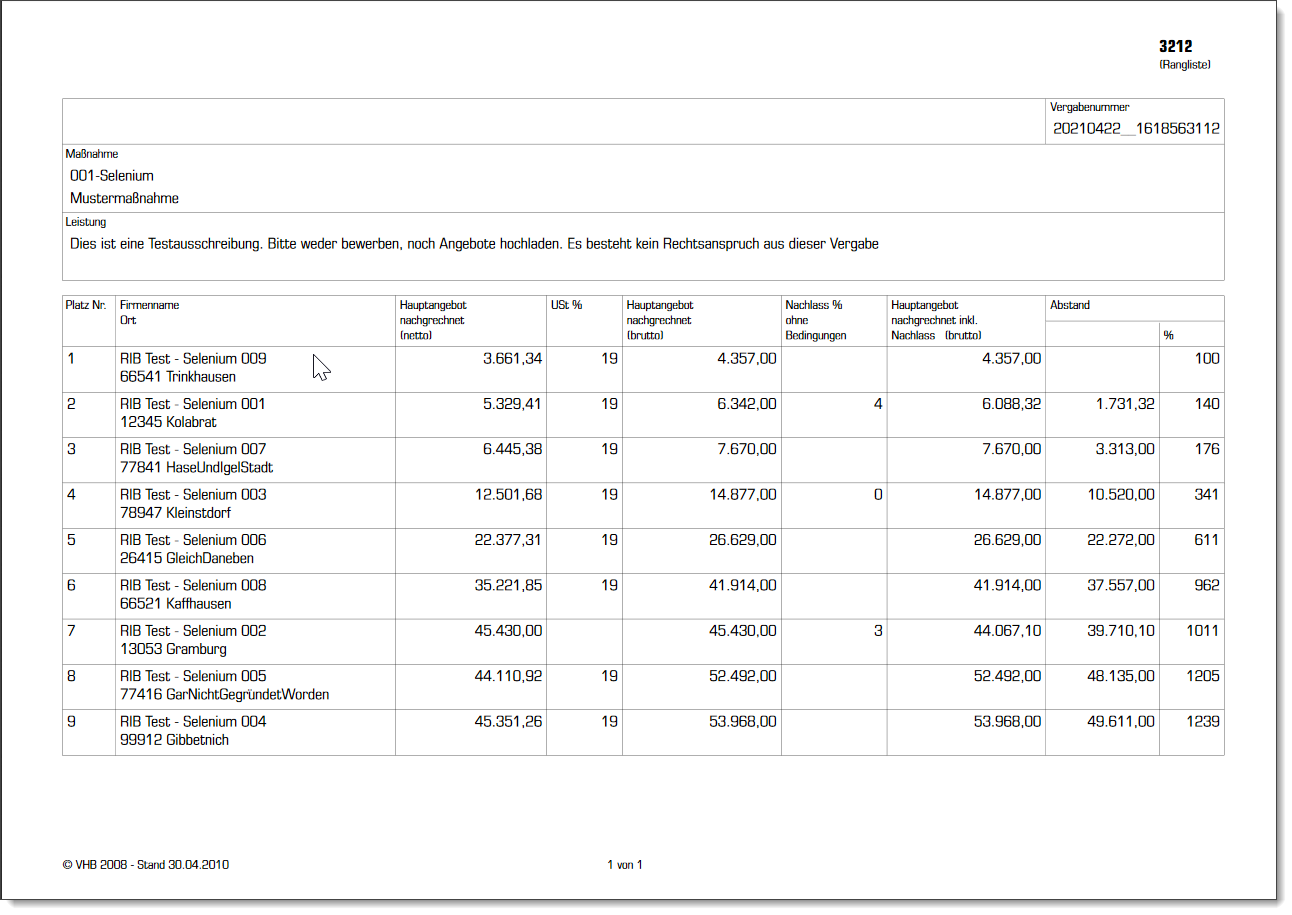Viewport: 1292px width, 915px height.
Task: Click the net amount 12.501,68
Action: [508, 495]
